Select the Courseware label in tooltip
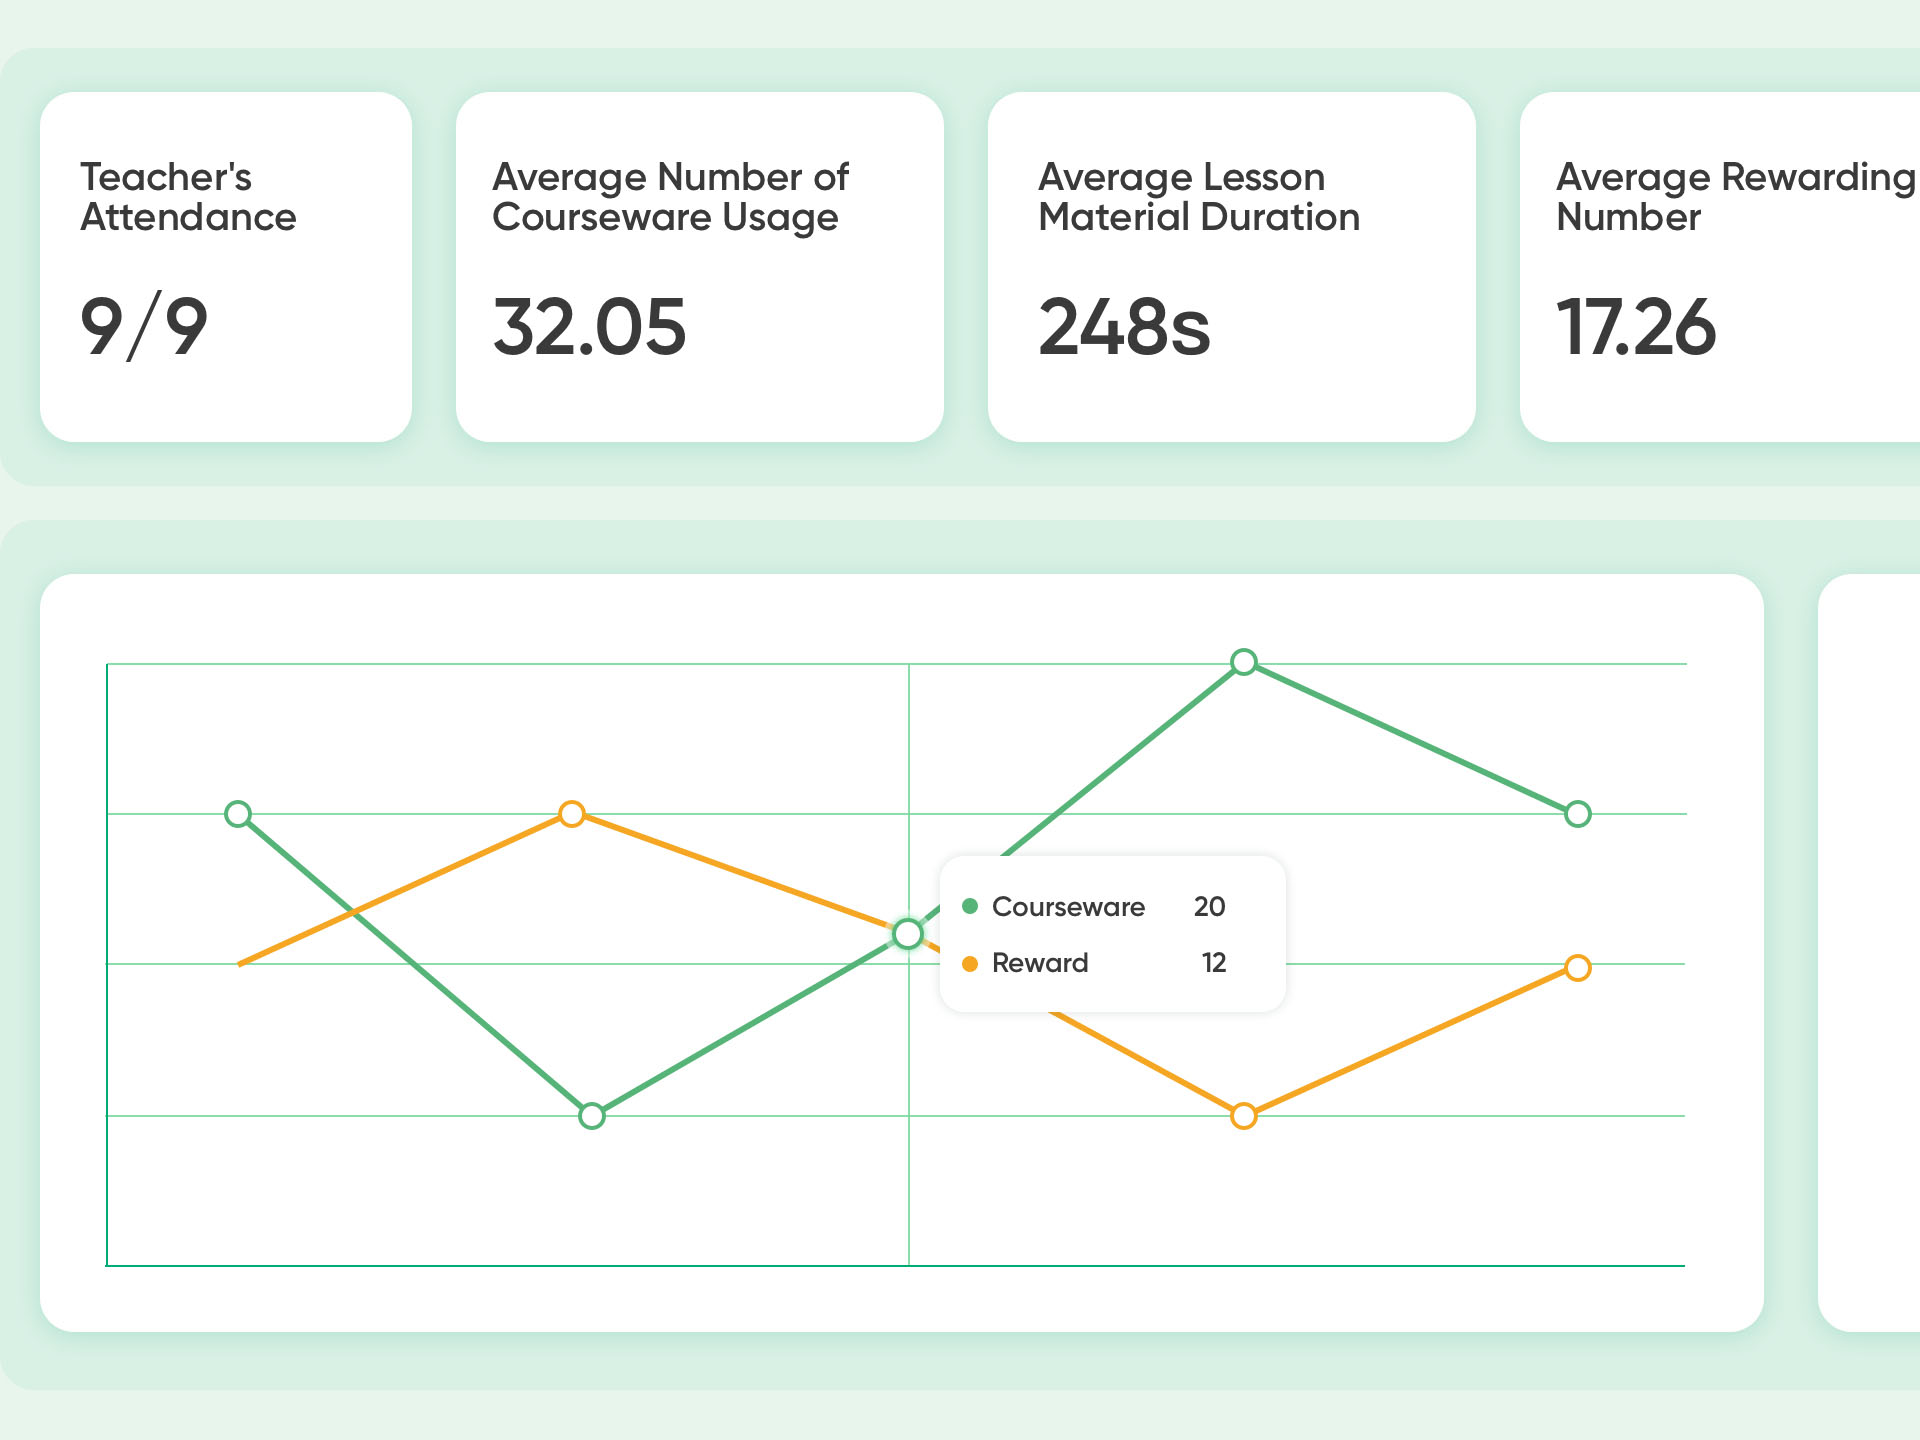The height and width of the screenshot is (1440, 1920). (1068, 907)
